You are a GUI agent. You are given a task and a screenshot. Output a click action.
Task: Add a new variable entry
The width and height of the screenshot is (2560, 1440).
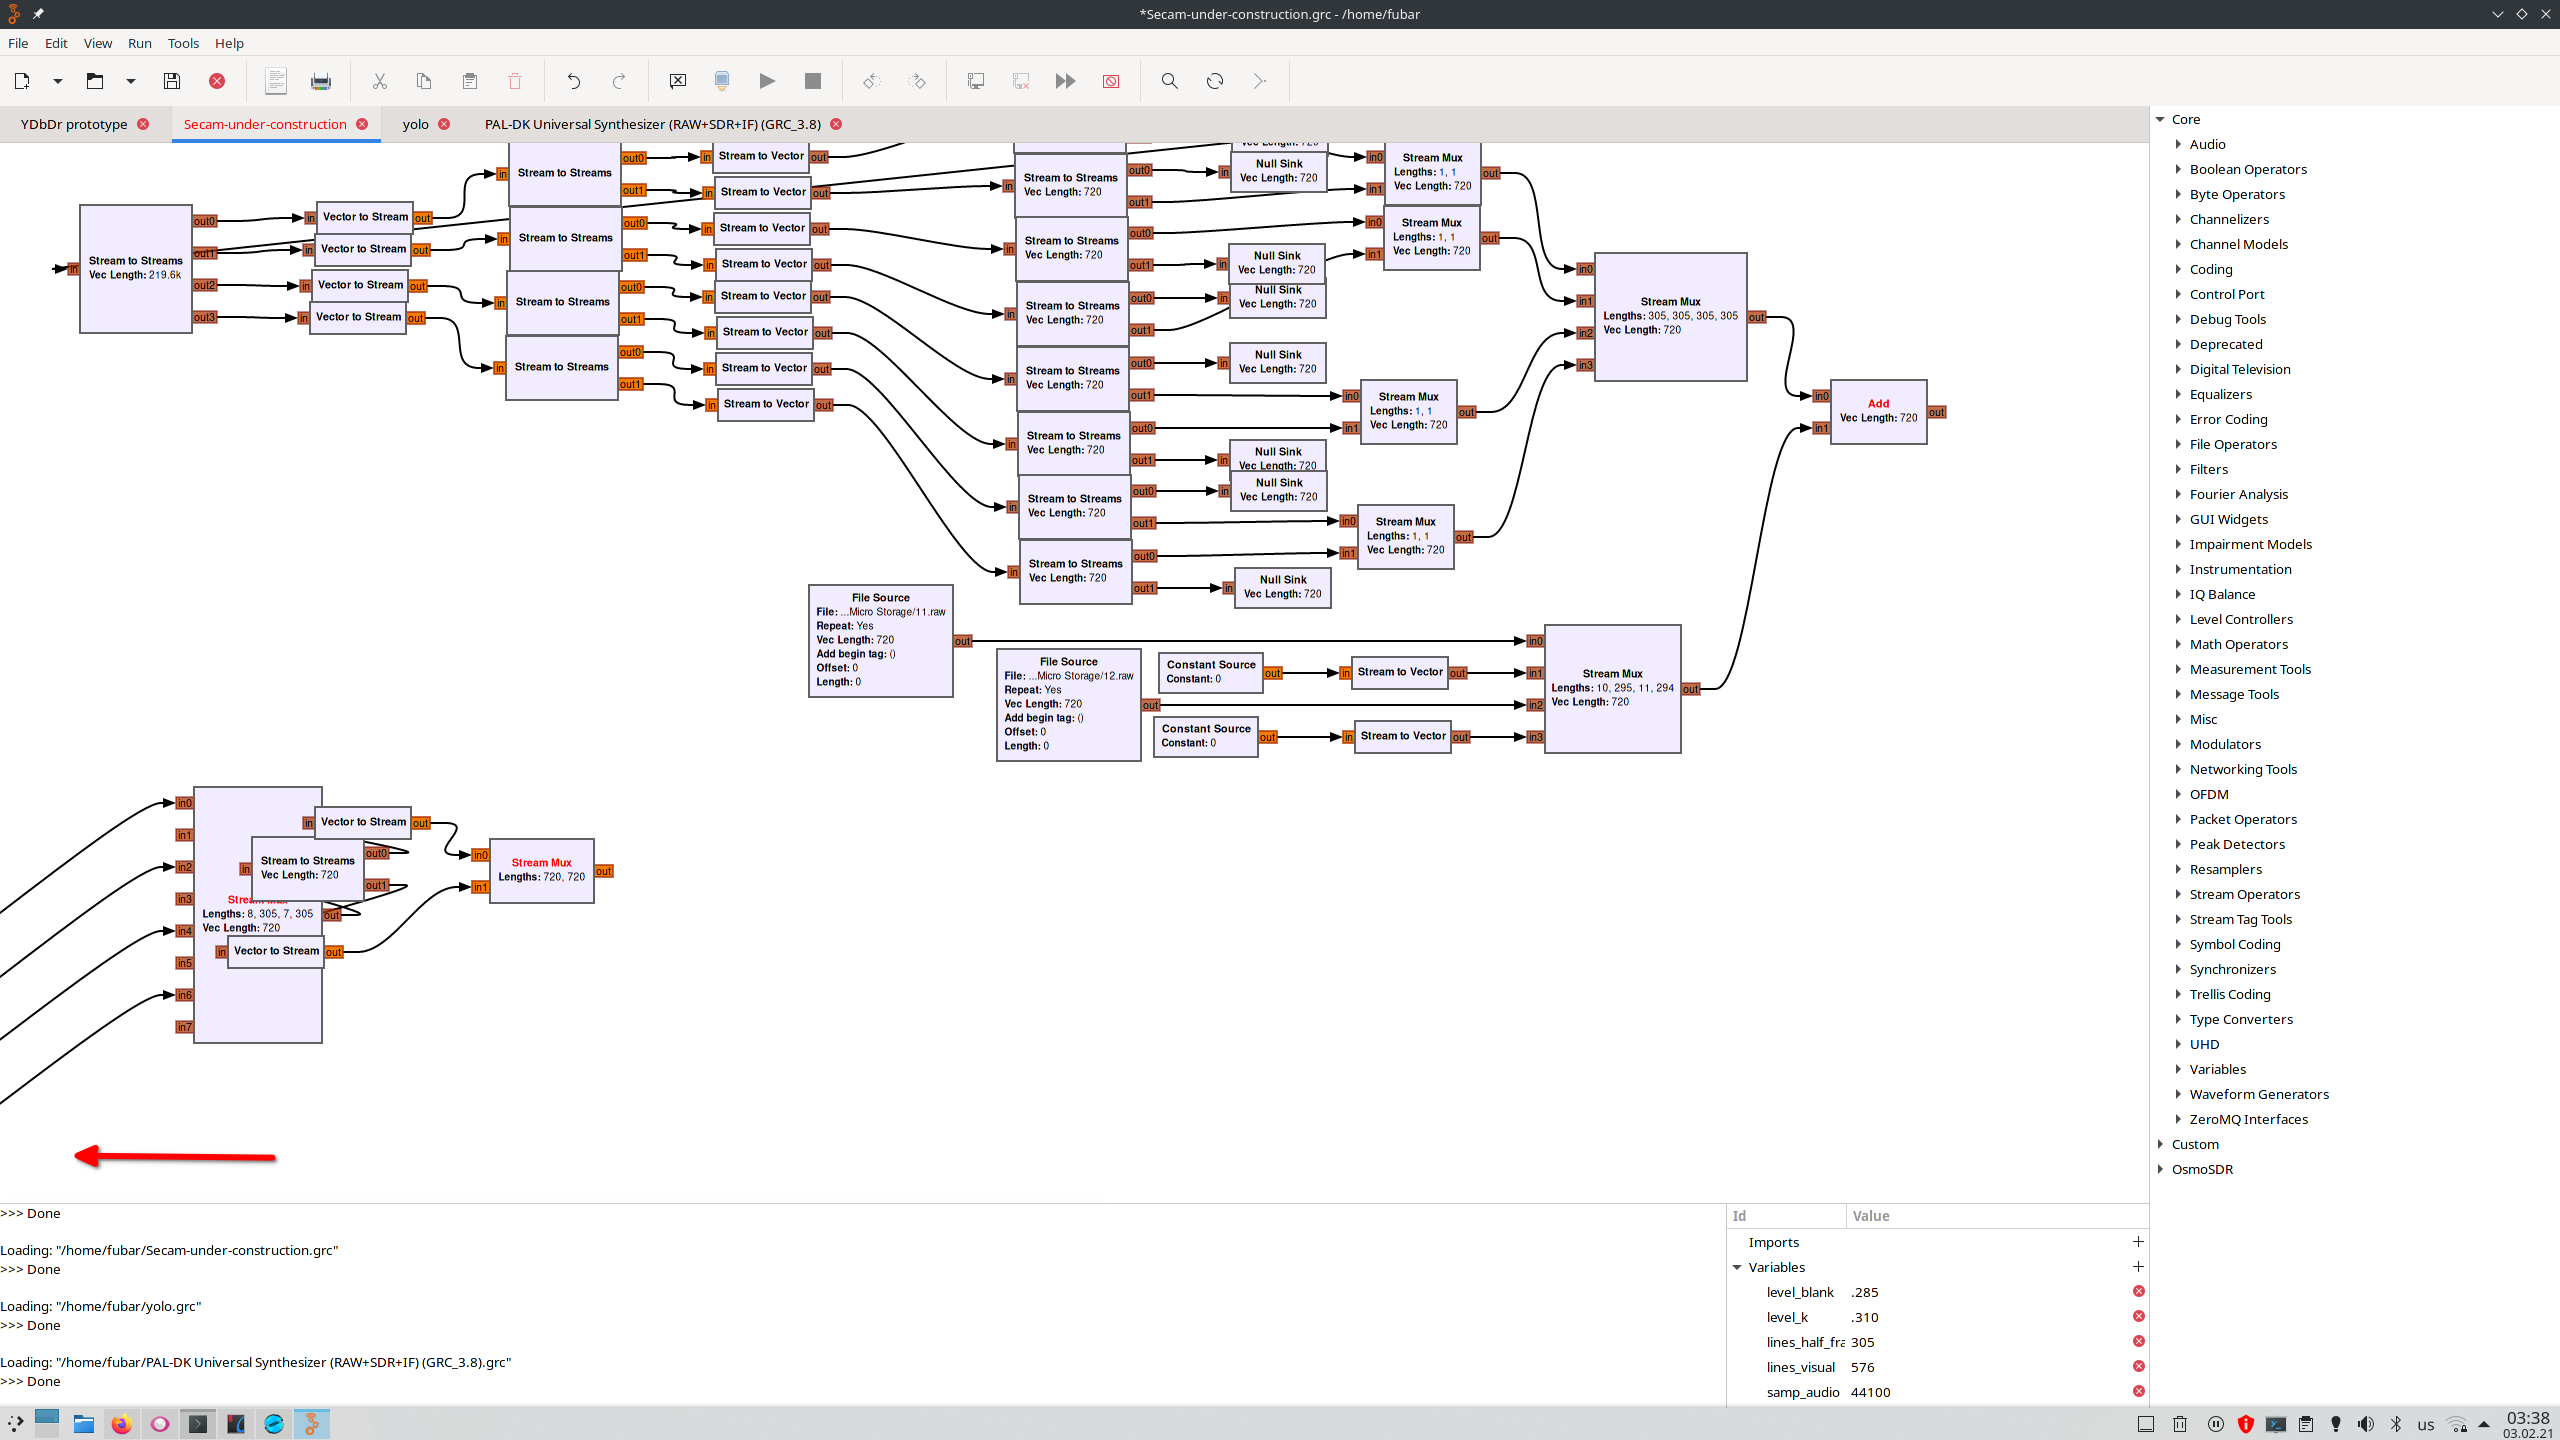2138,1267
